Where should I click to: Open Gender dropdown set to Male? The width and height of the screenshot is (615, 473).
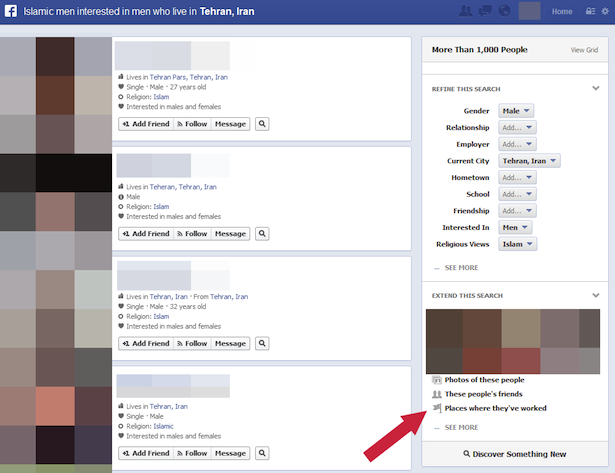[516, 111]
